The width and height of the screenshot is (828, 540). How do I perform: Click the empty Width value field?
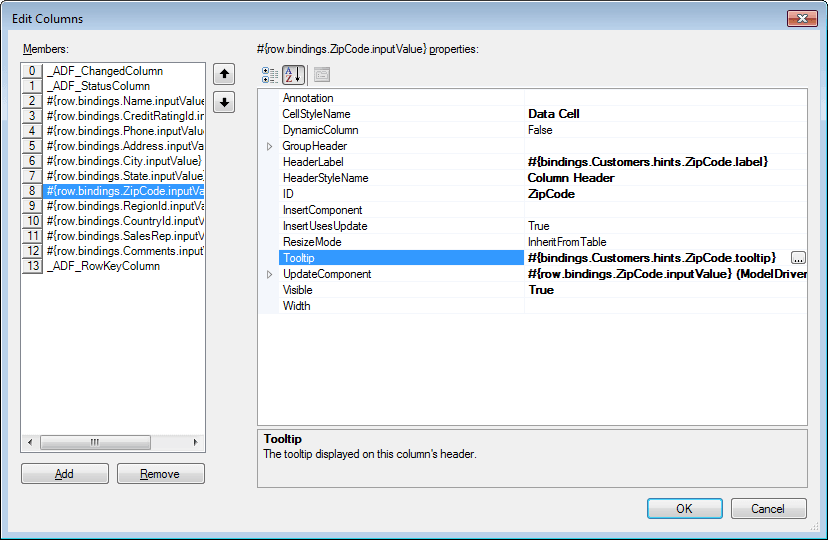[665, 306]
